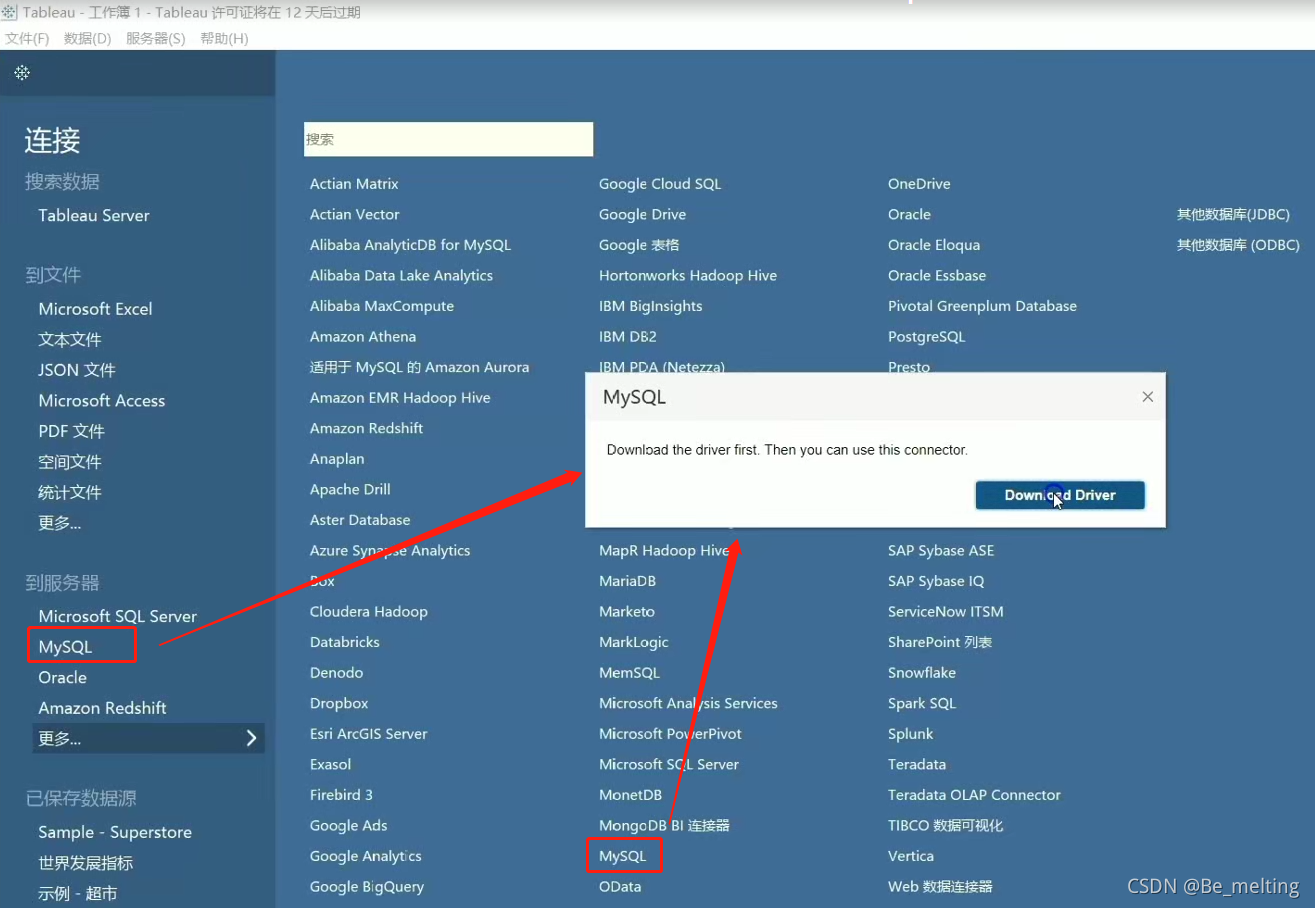1315x908 pixels.
Task: Select Dropbox connector
Action: point(339,703)
